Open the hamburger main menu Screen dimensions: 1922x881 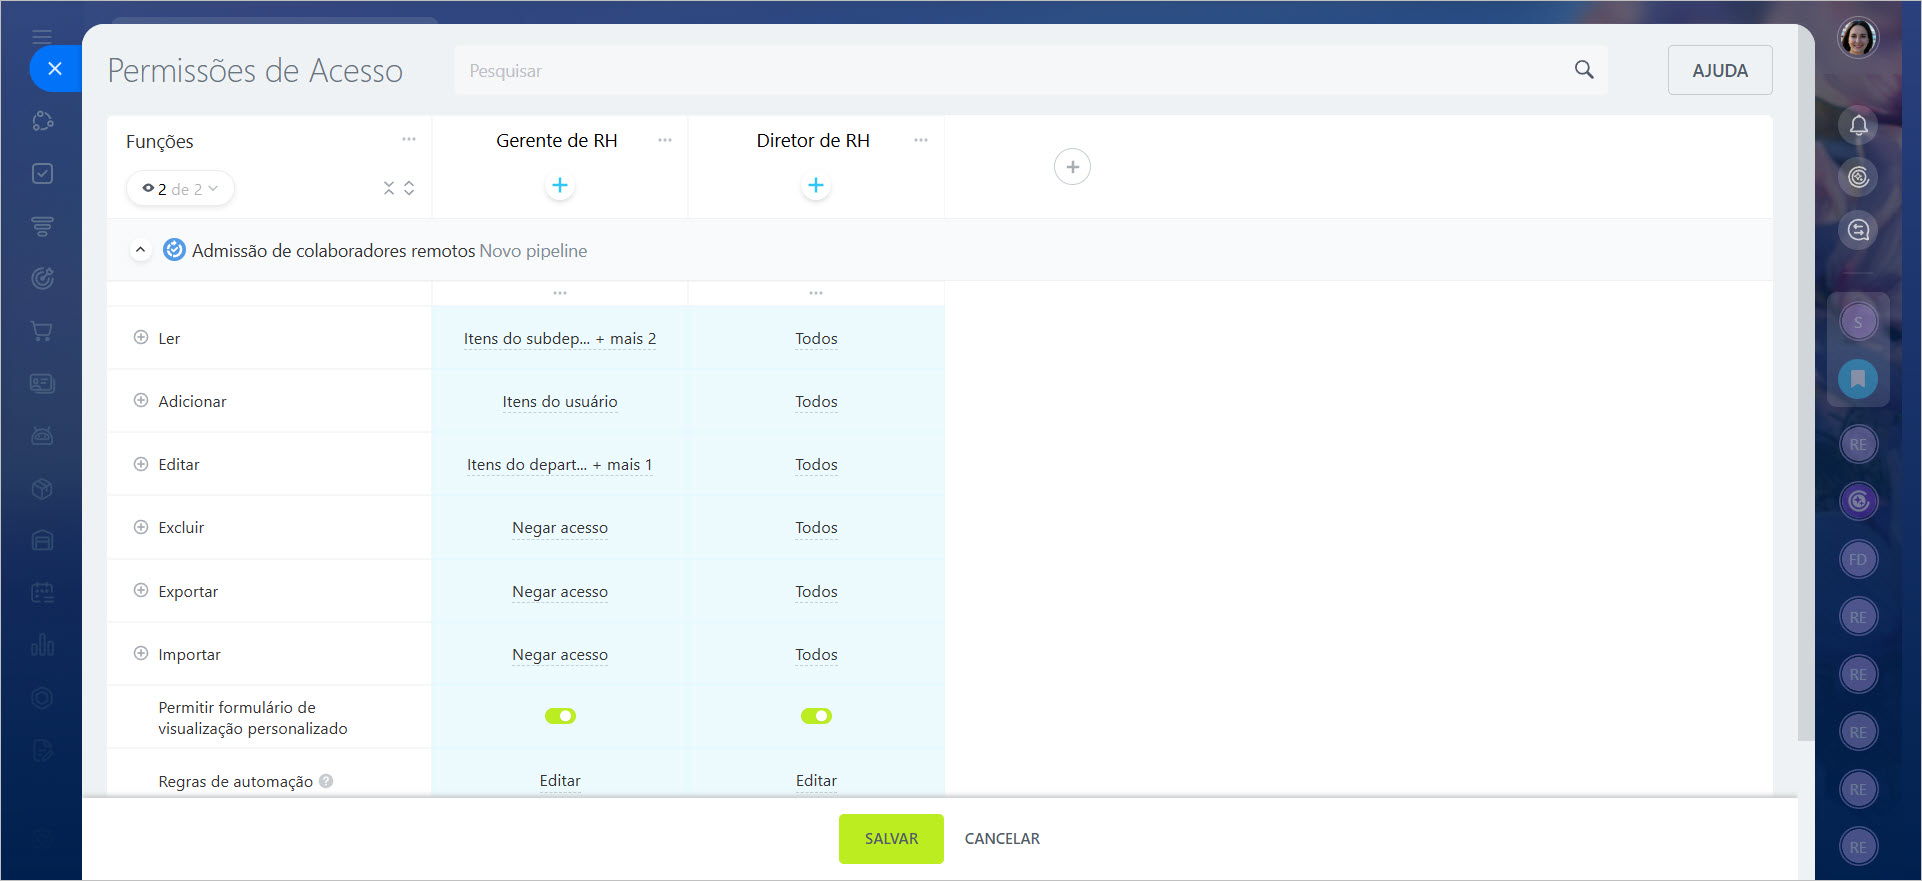click(42, 37)
